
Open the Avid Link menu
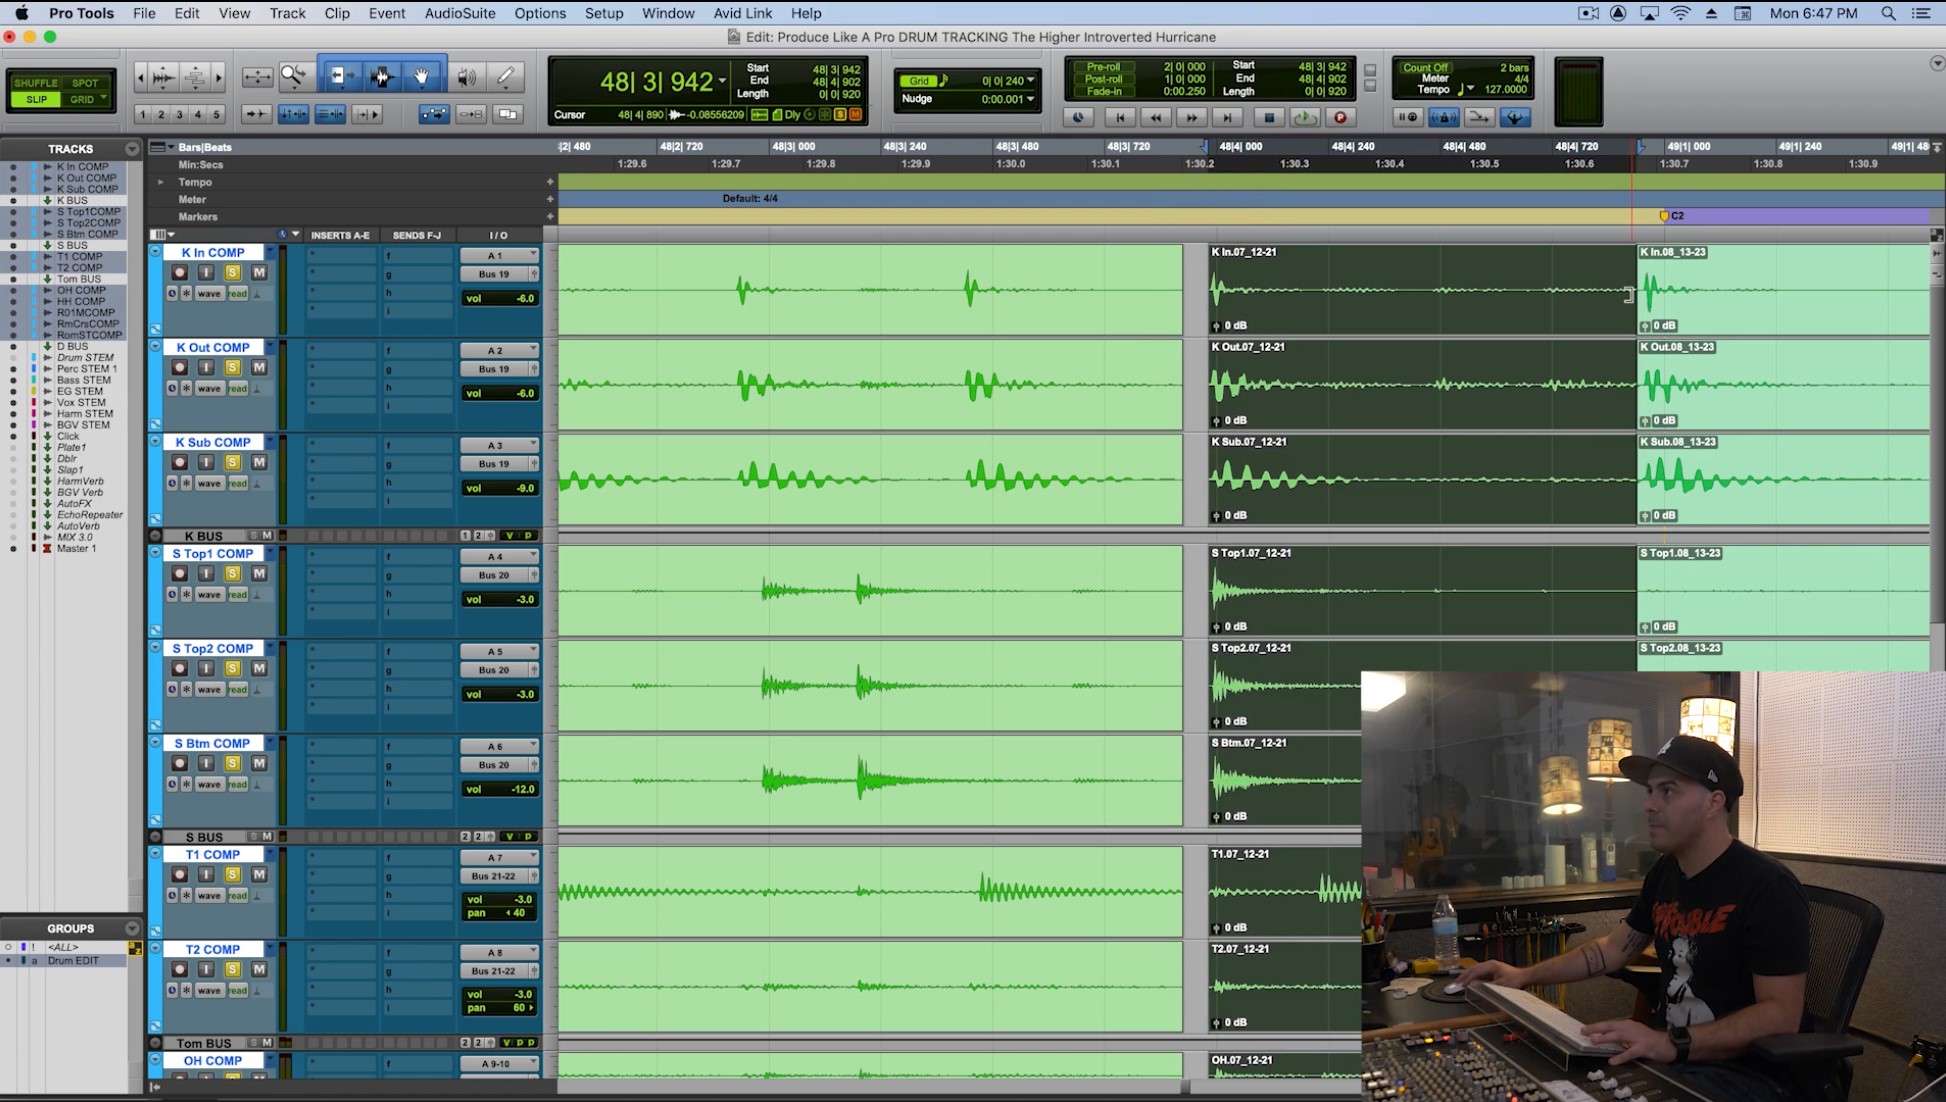point(743,13)
